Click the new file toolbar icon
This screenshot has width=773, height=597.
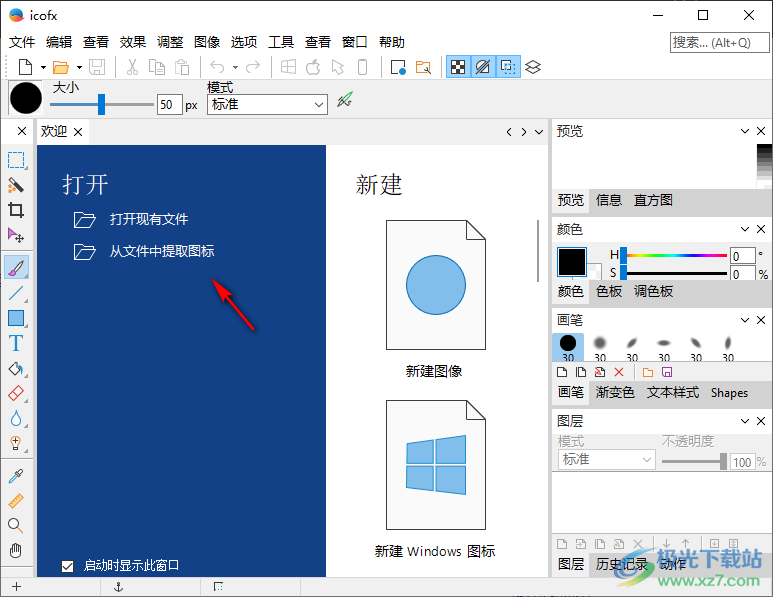[x=25, y=67]
